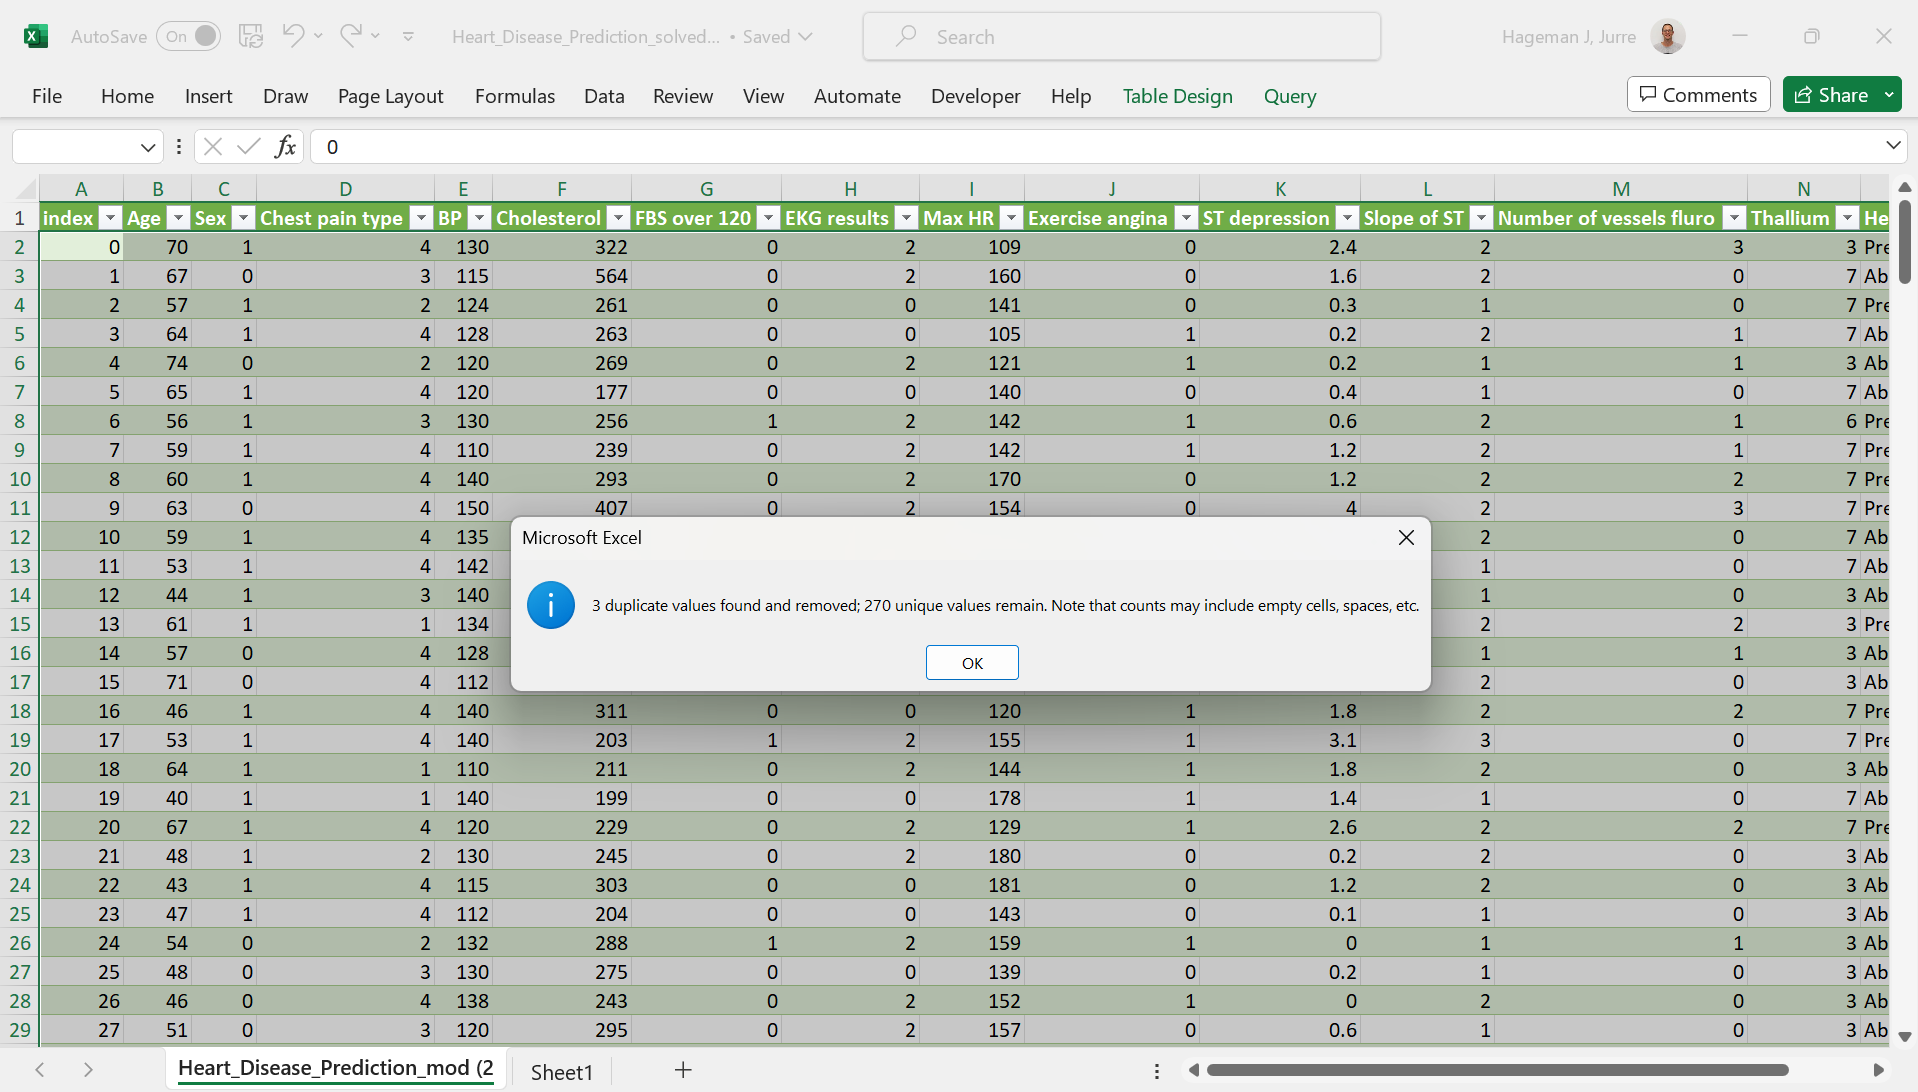
Task: Switch to the Sheet1 worksheet tab
Action: tap(561, 1072)
